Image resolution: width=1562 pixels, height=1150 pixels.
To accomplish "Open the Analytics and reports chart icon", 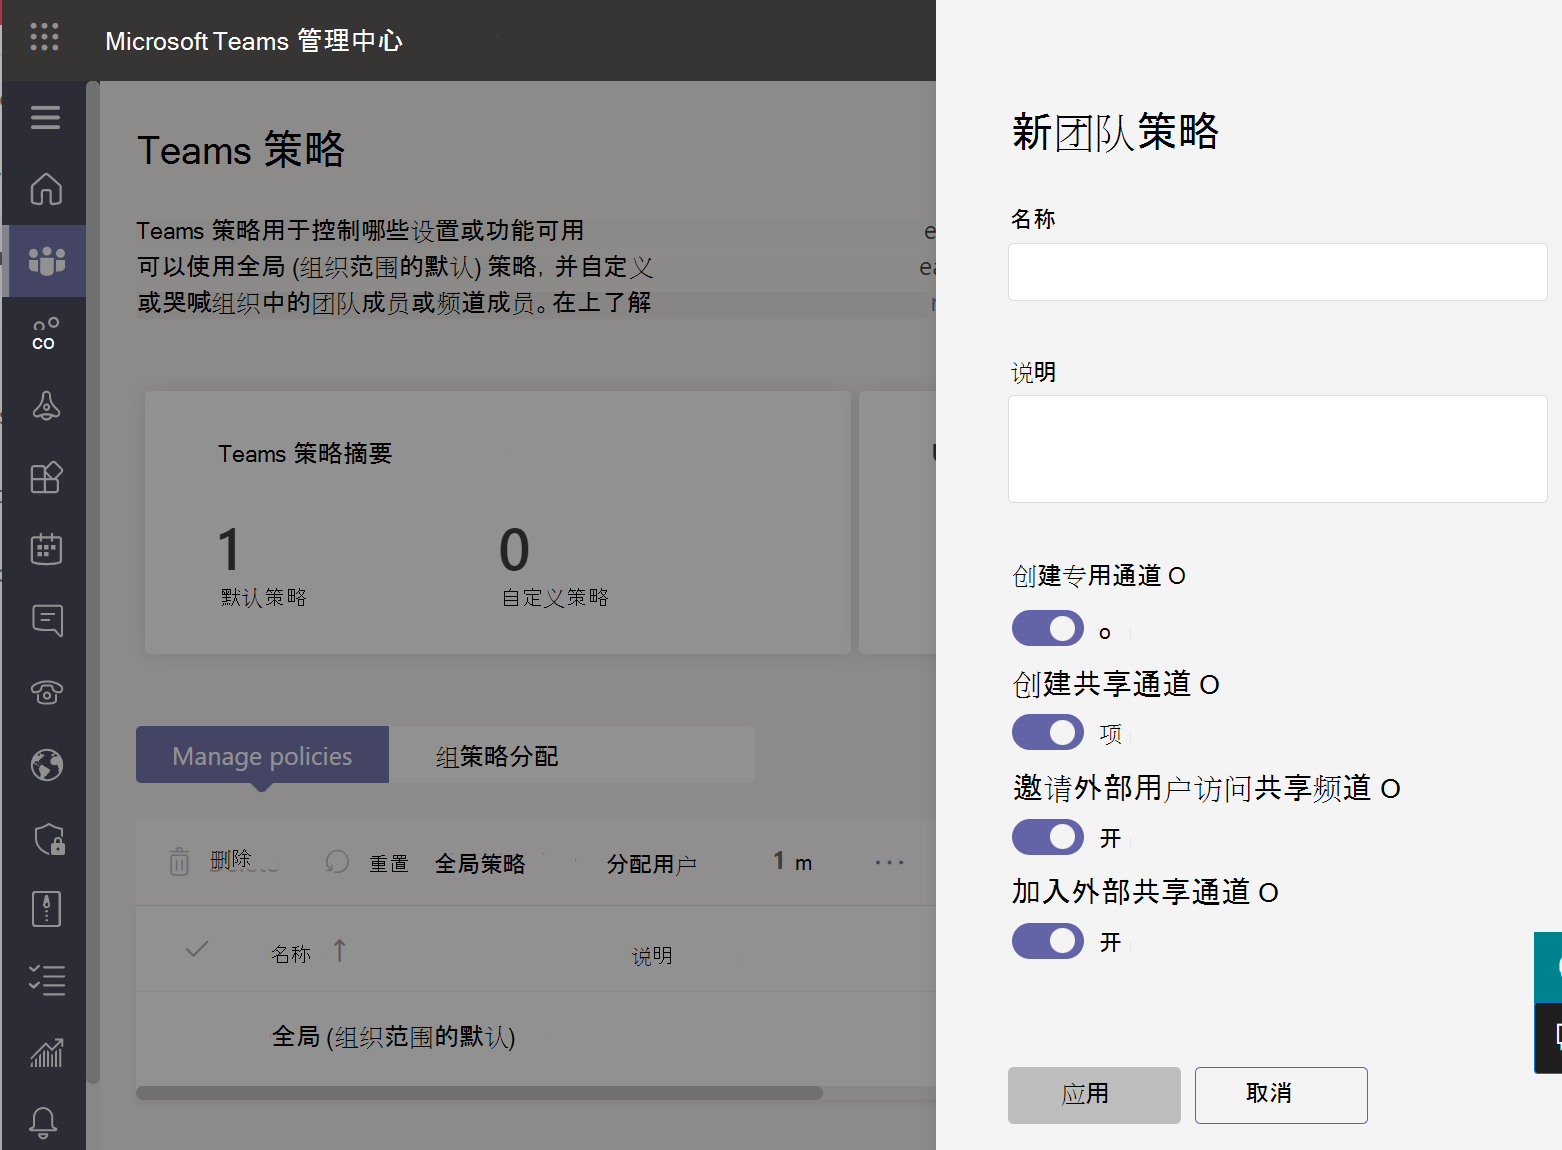I will click(46, 1052).
